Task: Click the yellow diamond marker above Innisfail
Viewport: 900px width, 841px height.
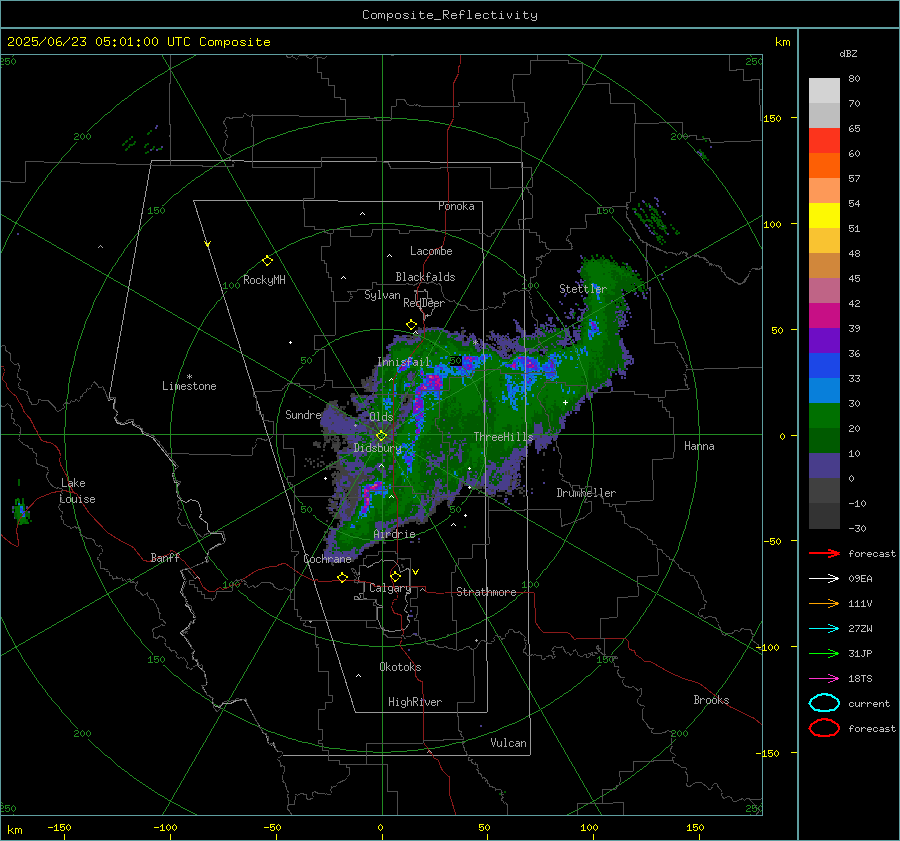Action: [411, 325]
